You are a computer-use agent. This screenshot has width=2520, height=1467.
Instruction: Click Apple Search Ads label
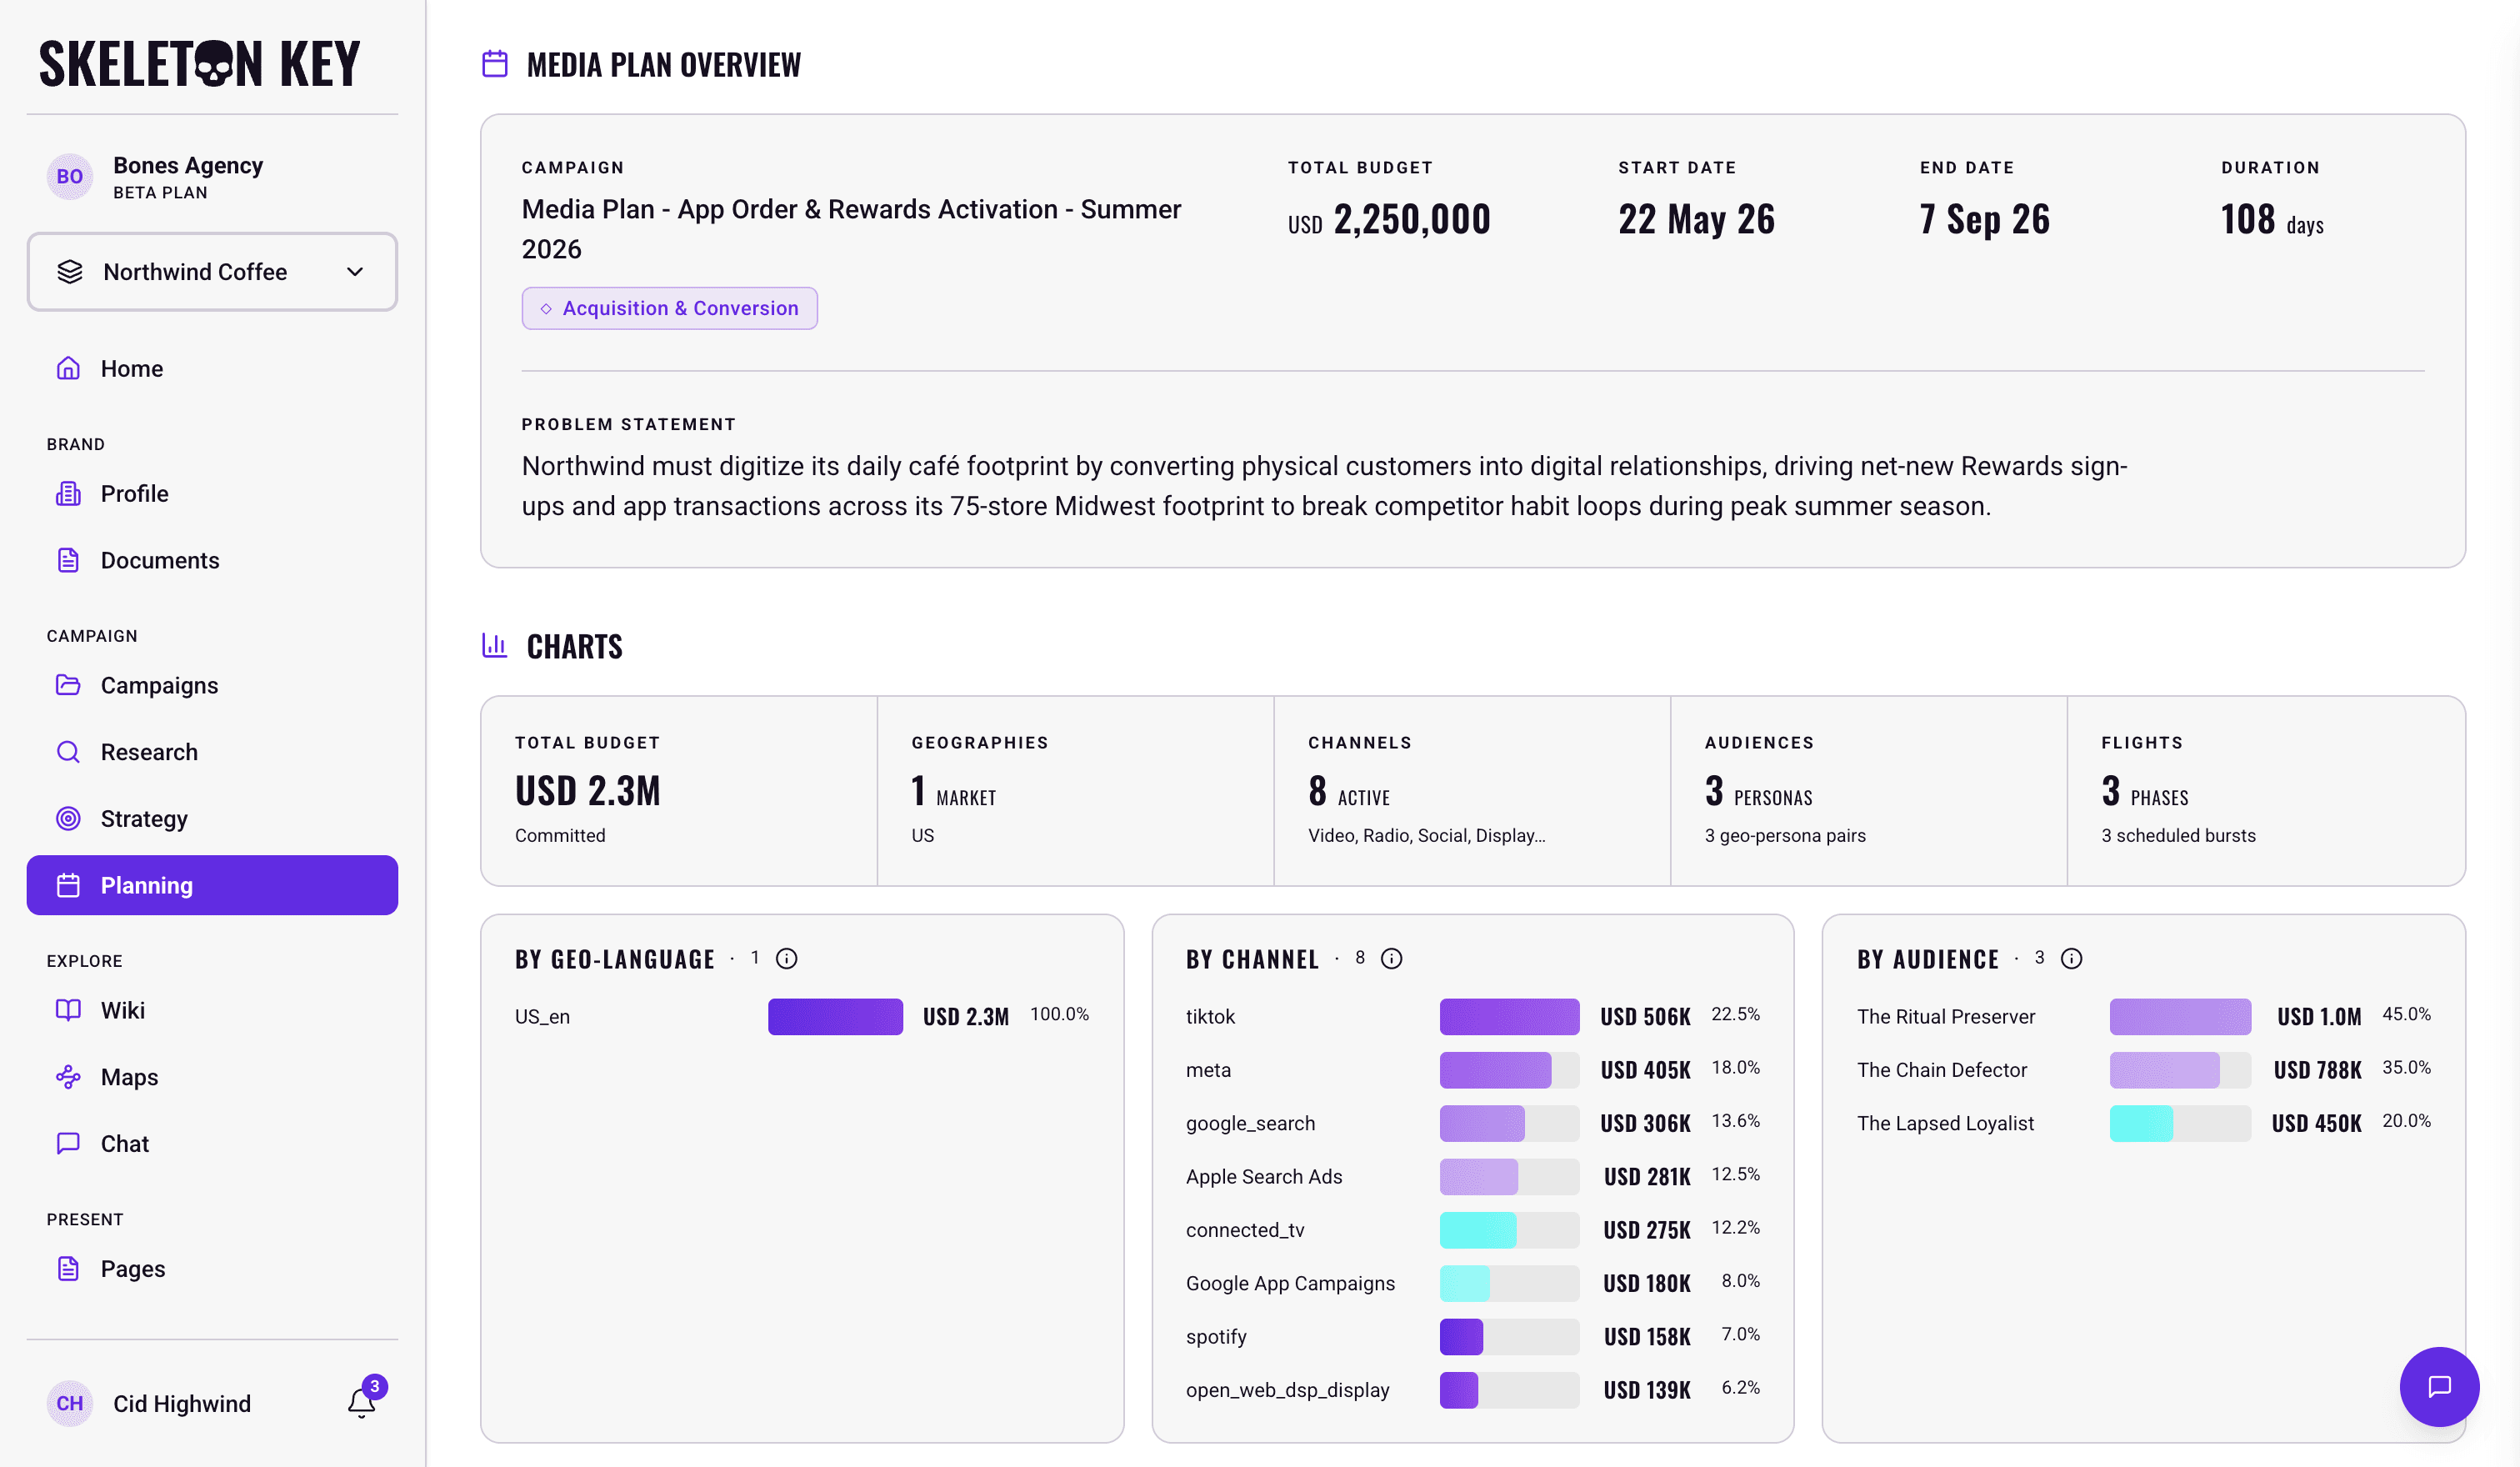pyautogui.click(x=1264, y=1177)
